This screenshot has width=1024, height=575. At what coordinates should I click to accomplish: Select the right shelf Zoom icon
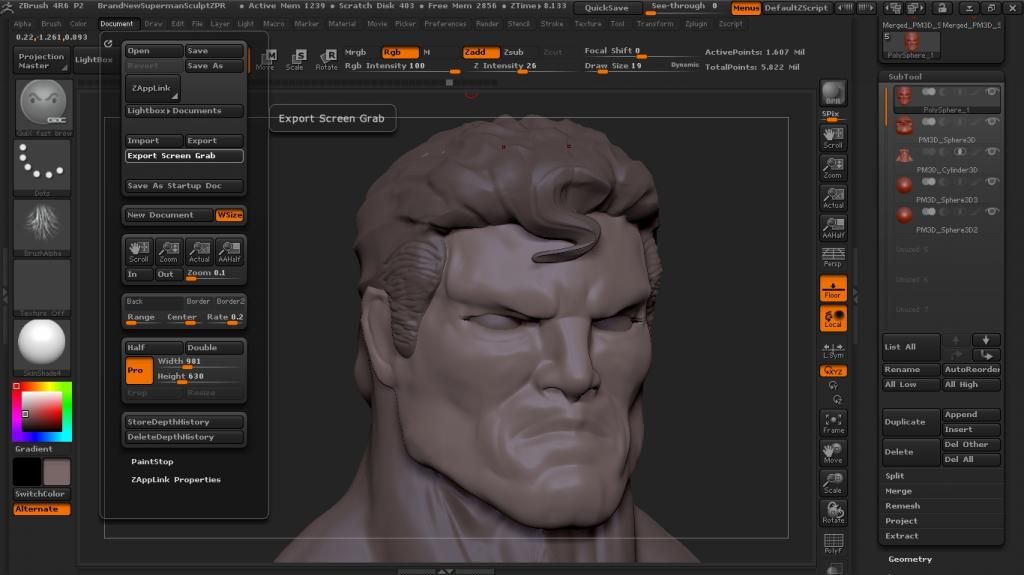(x=833, y=168)
